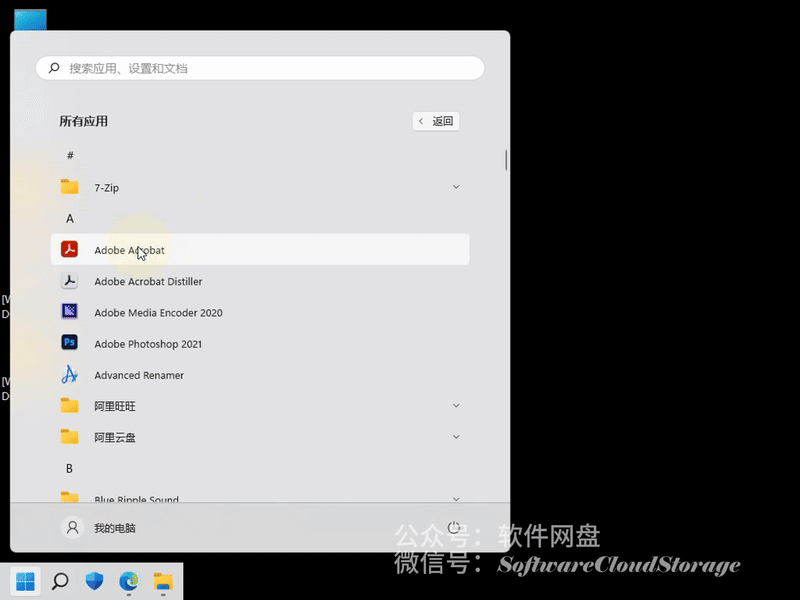Open Adobe Media Encoder 2020
This screenshot has width=800, height=600.
[158, 312]
